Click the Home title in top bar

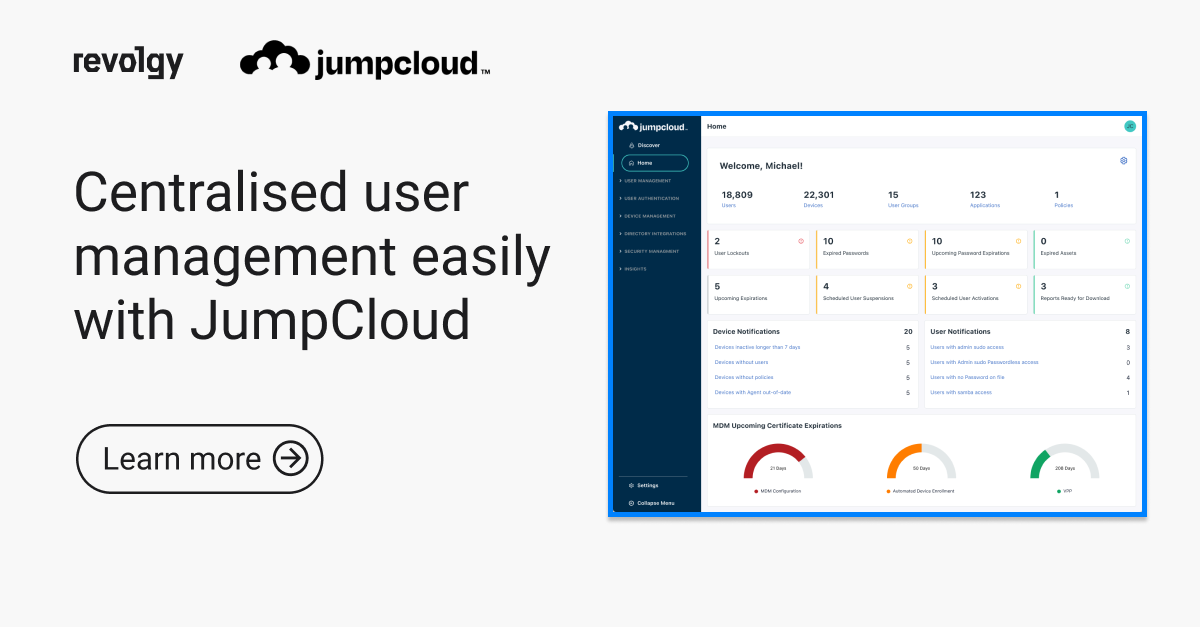pyautogui.click(x=716, y=126)
